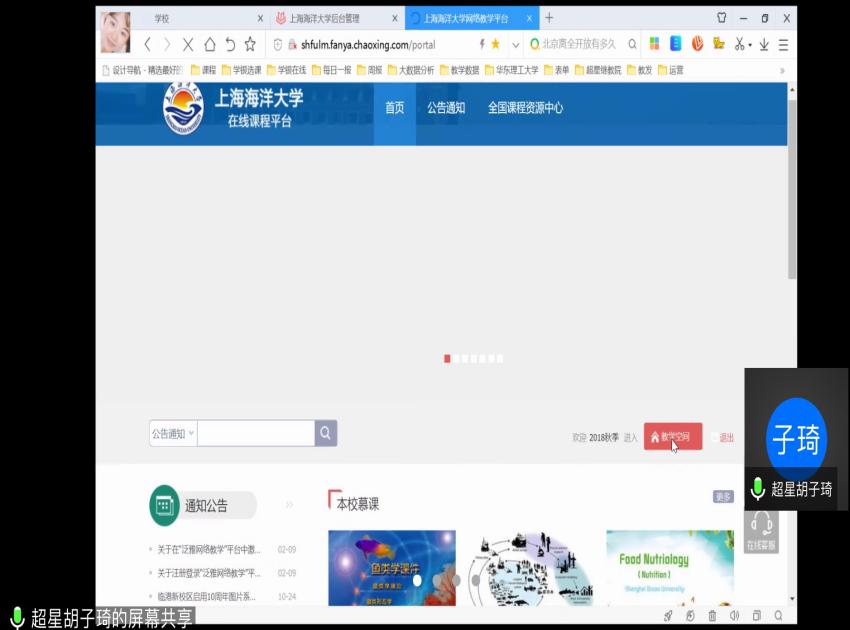
Task: Click the annotation pen icon on meeting toolbar
Action: coord(668,616)
